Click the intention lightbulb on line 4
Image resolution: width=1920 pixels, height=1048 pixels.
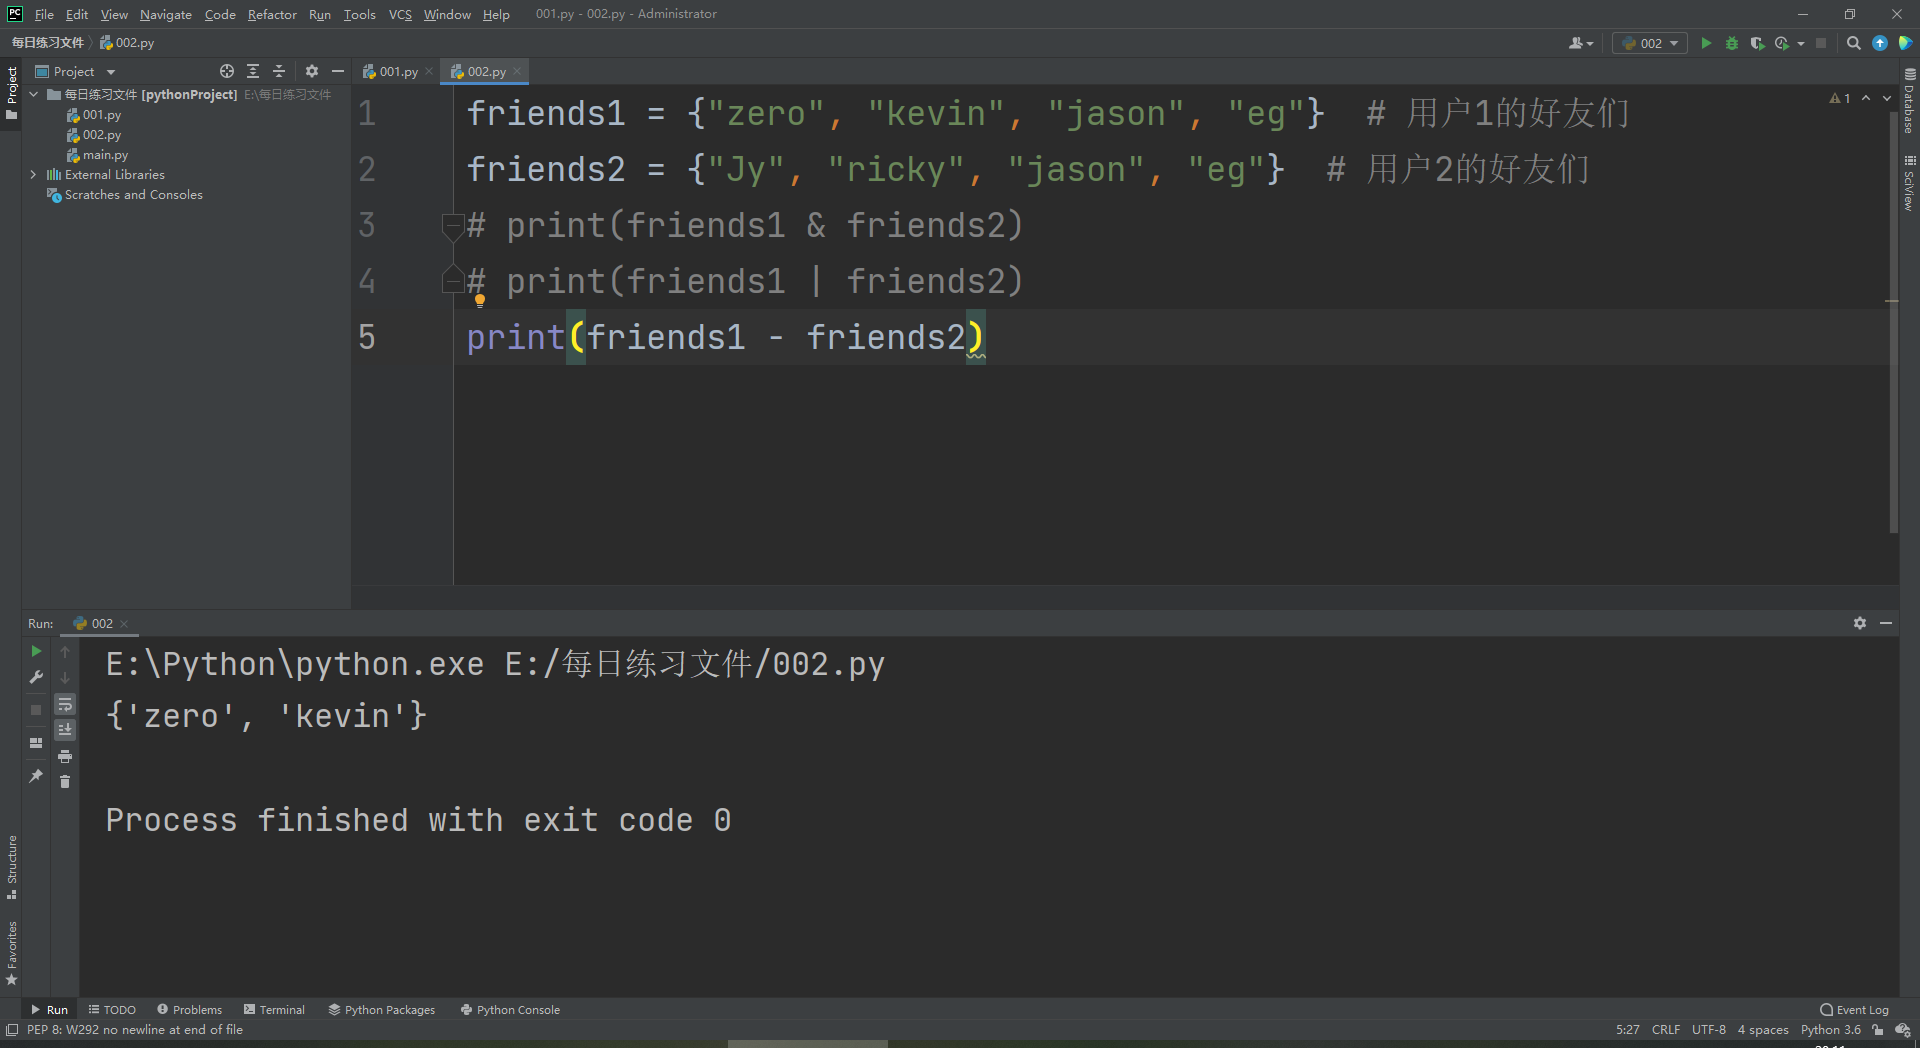(x=480, y=300)
